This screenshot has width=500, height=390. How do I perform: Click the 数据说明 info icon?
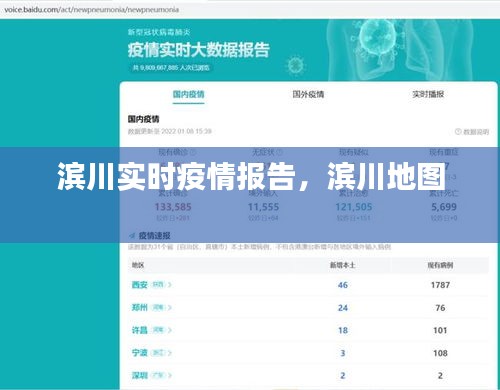click(x=458, y=132)
